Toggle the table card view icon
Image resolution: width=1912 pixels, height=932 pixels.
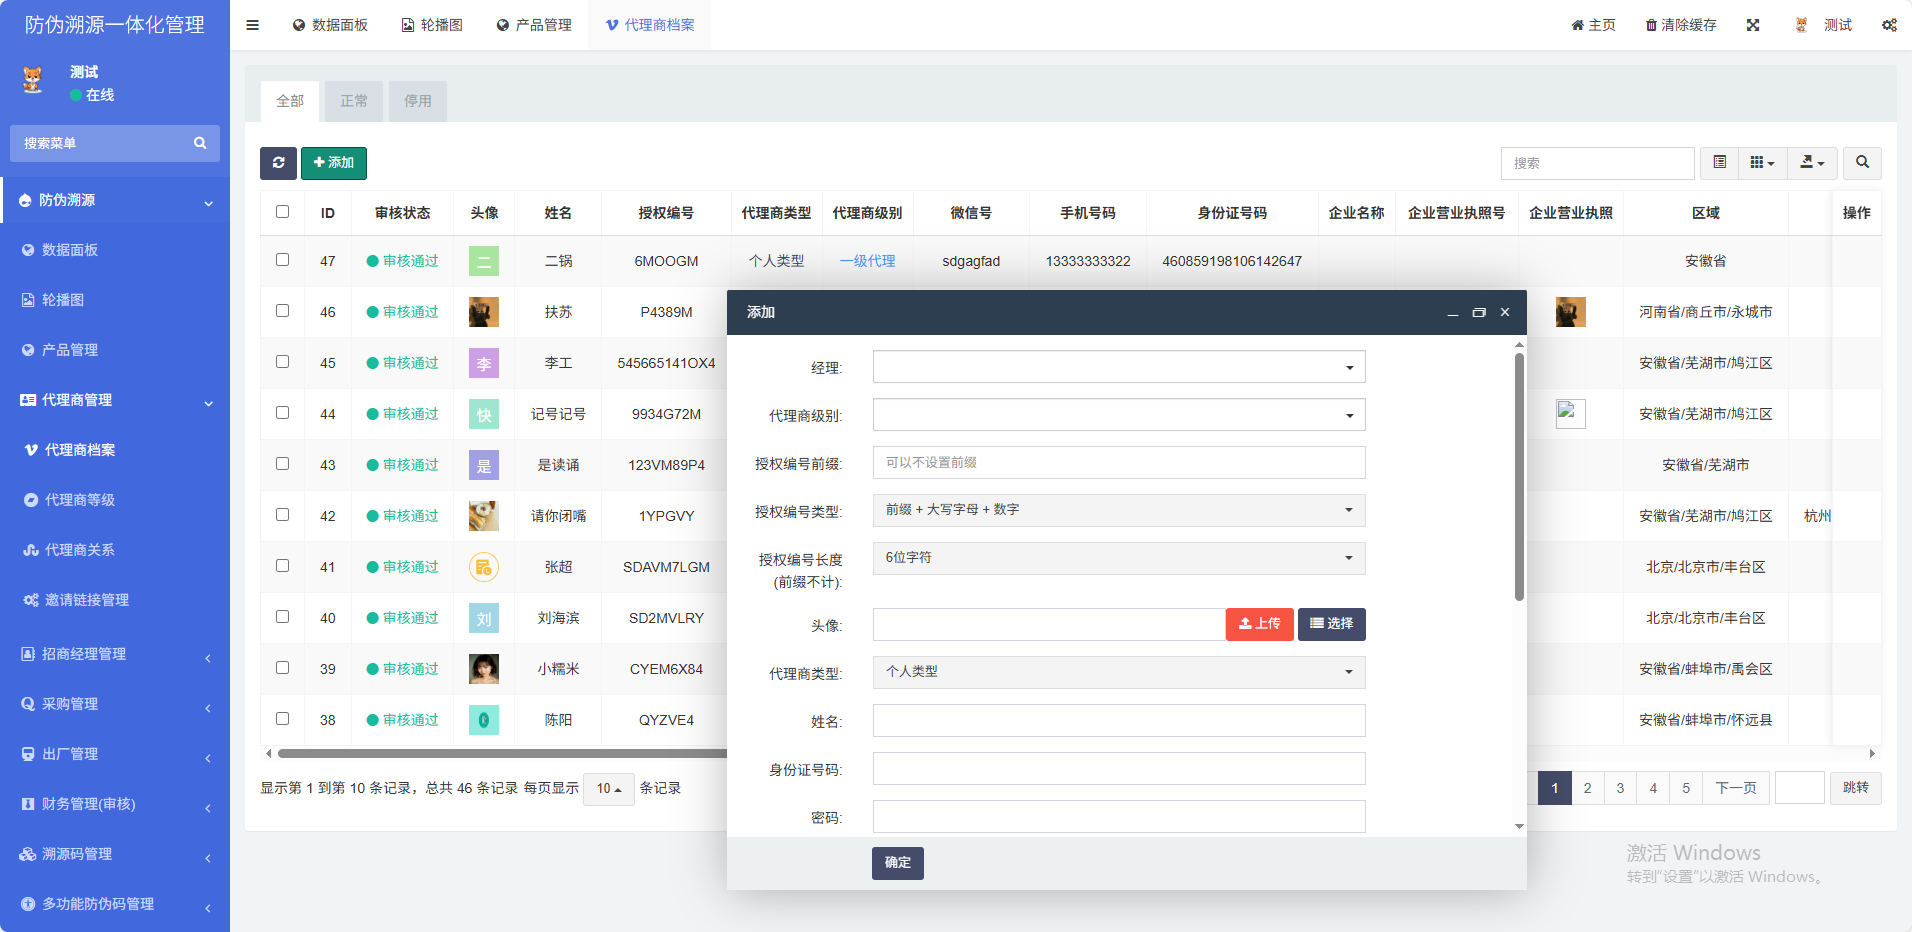[x=1719, y=163]
